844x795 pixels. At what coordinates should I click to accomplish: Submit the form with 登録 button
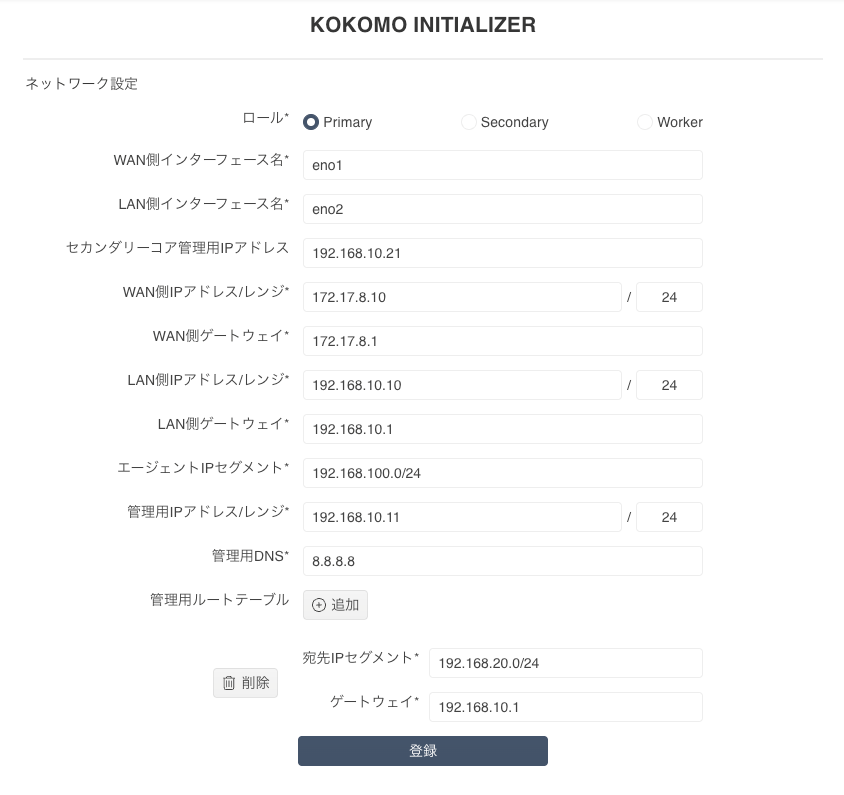[423, 751]
